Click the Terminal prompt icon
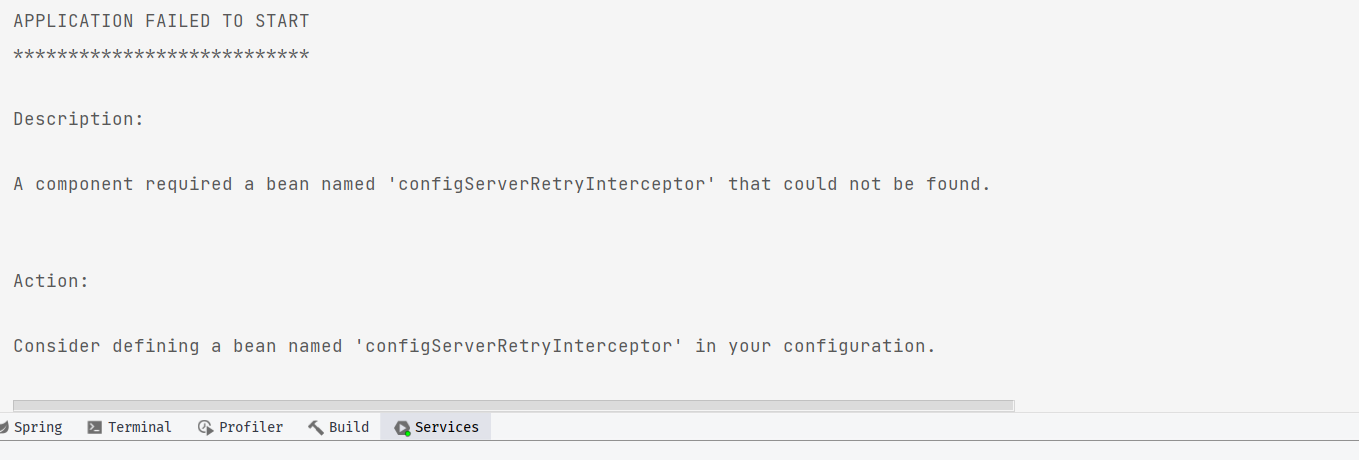The width and height of the screenshot is (1359, 460). tap(94, 427)
